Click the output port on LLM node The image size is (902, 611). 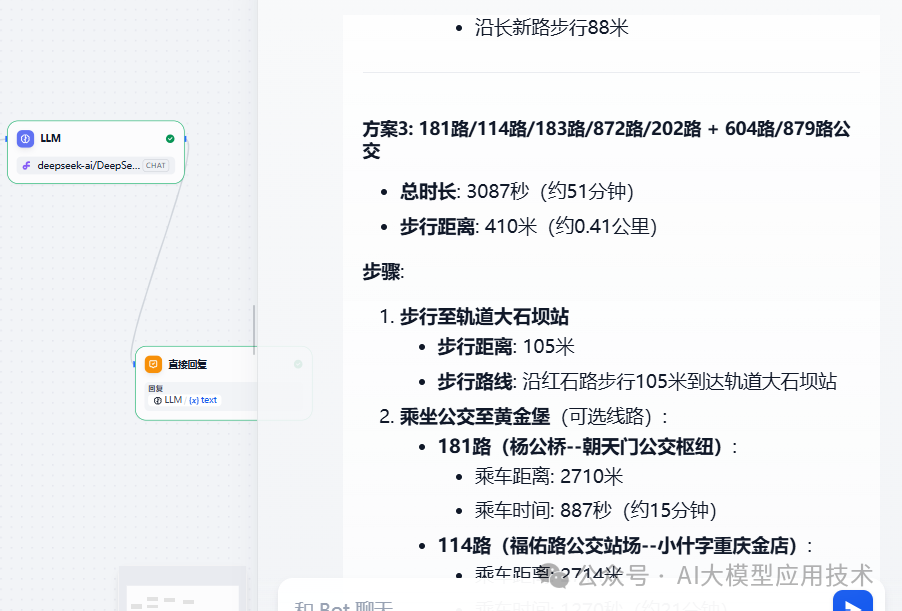pos(187,138)
